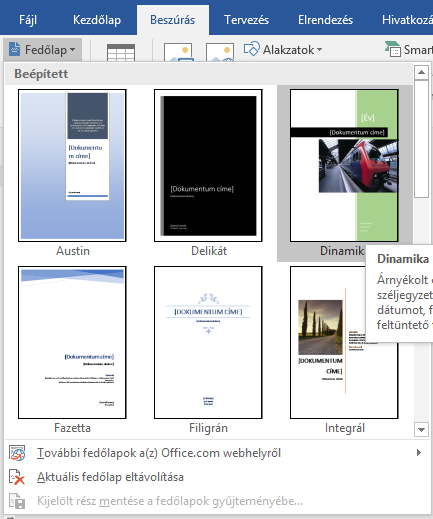
Task: Click the remove cover page icon
Action: 17,477
